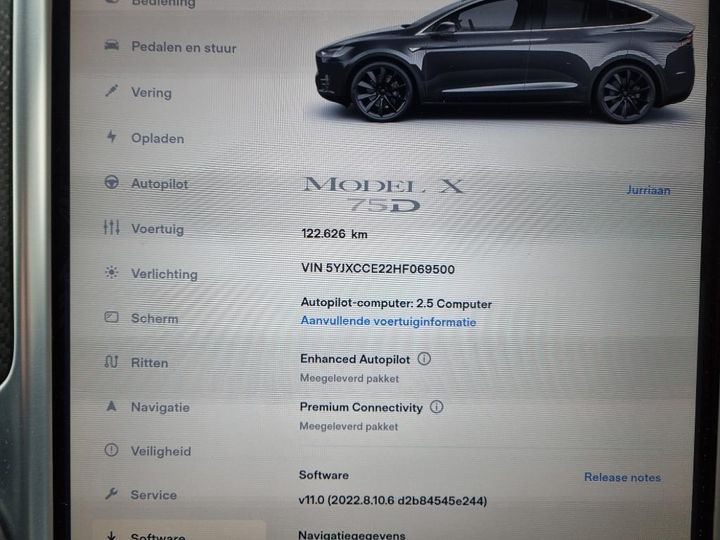Tap the Scherm display icon
The height and width of the screenshot is (540, 720).
(112, 317)
